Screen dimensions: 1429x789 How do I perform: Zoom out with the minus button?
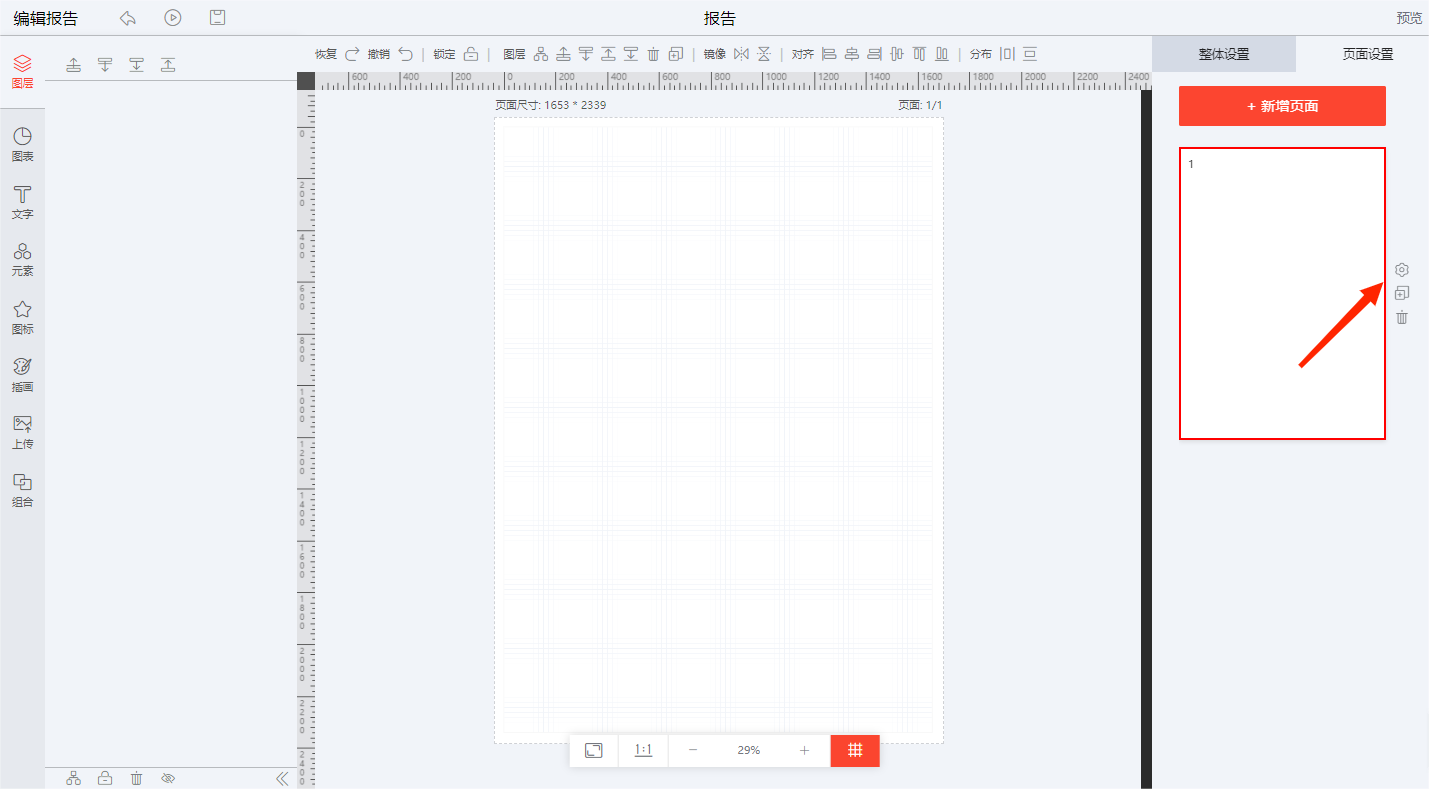[693, 750]
